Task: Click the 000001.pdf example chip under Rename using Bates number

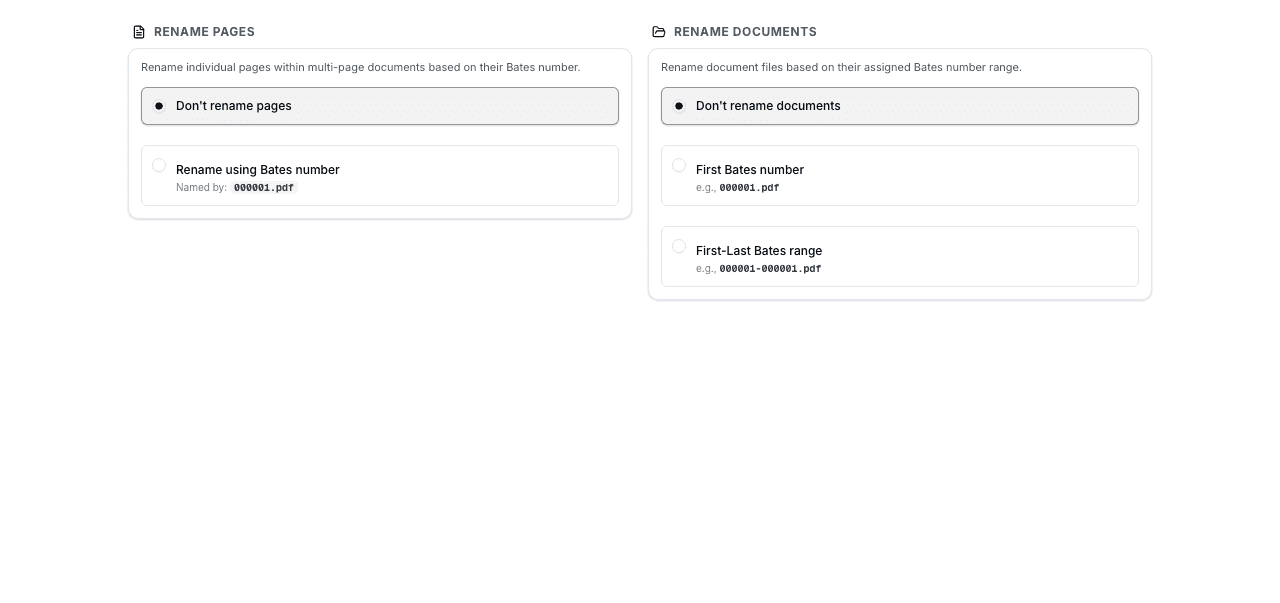Action: coord(263,187)
